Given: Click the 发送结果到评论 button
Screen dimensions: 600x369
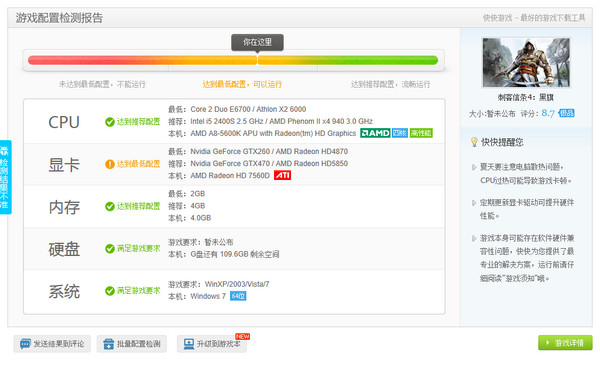Looking at the screenshot, I should (52, 344).
